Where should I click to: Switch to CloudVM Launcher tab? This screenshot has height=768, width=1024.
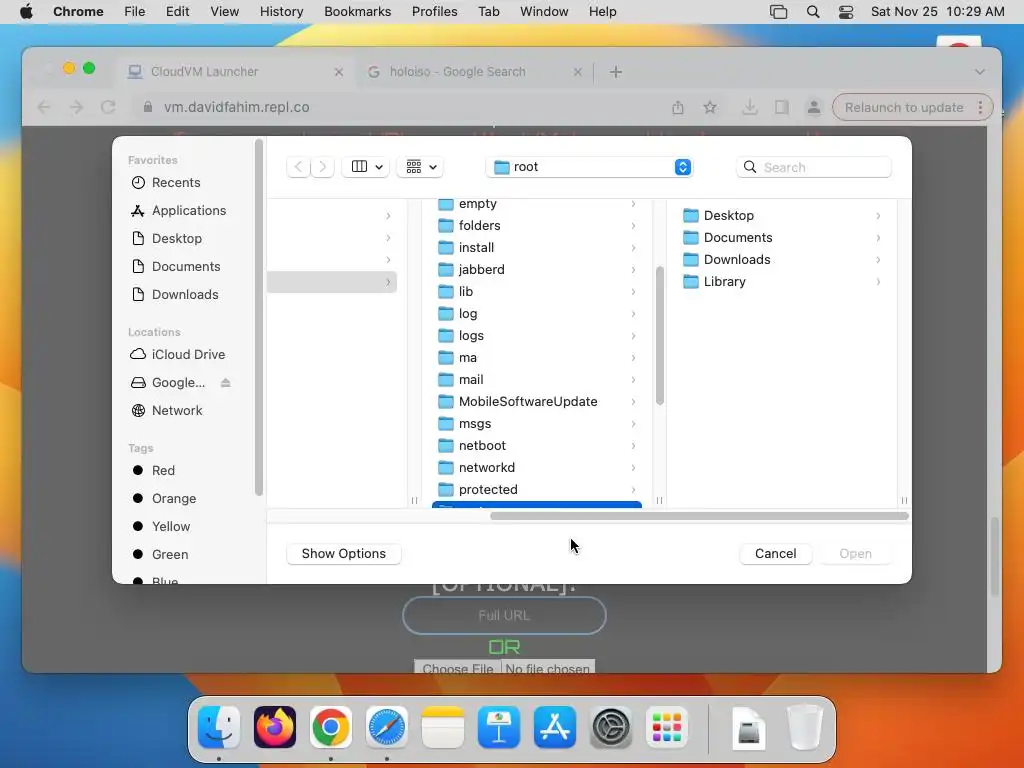tap(235, 72)
